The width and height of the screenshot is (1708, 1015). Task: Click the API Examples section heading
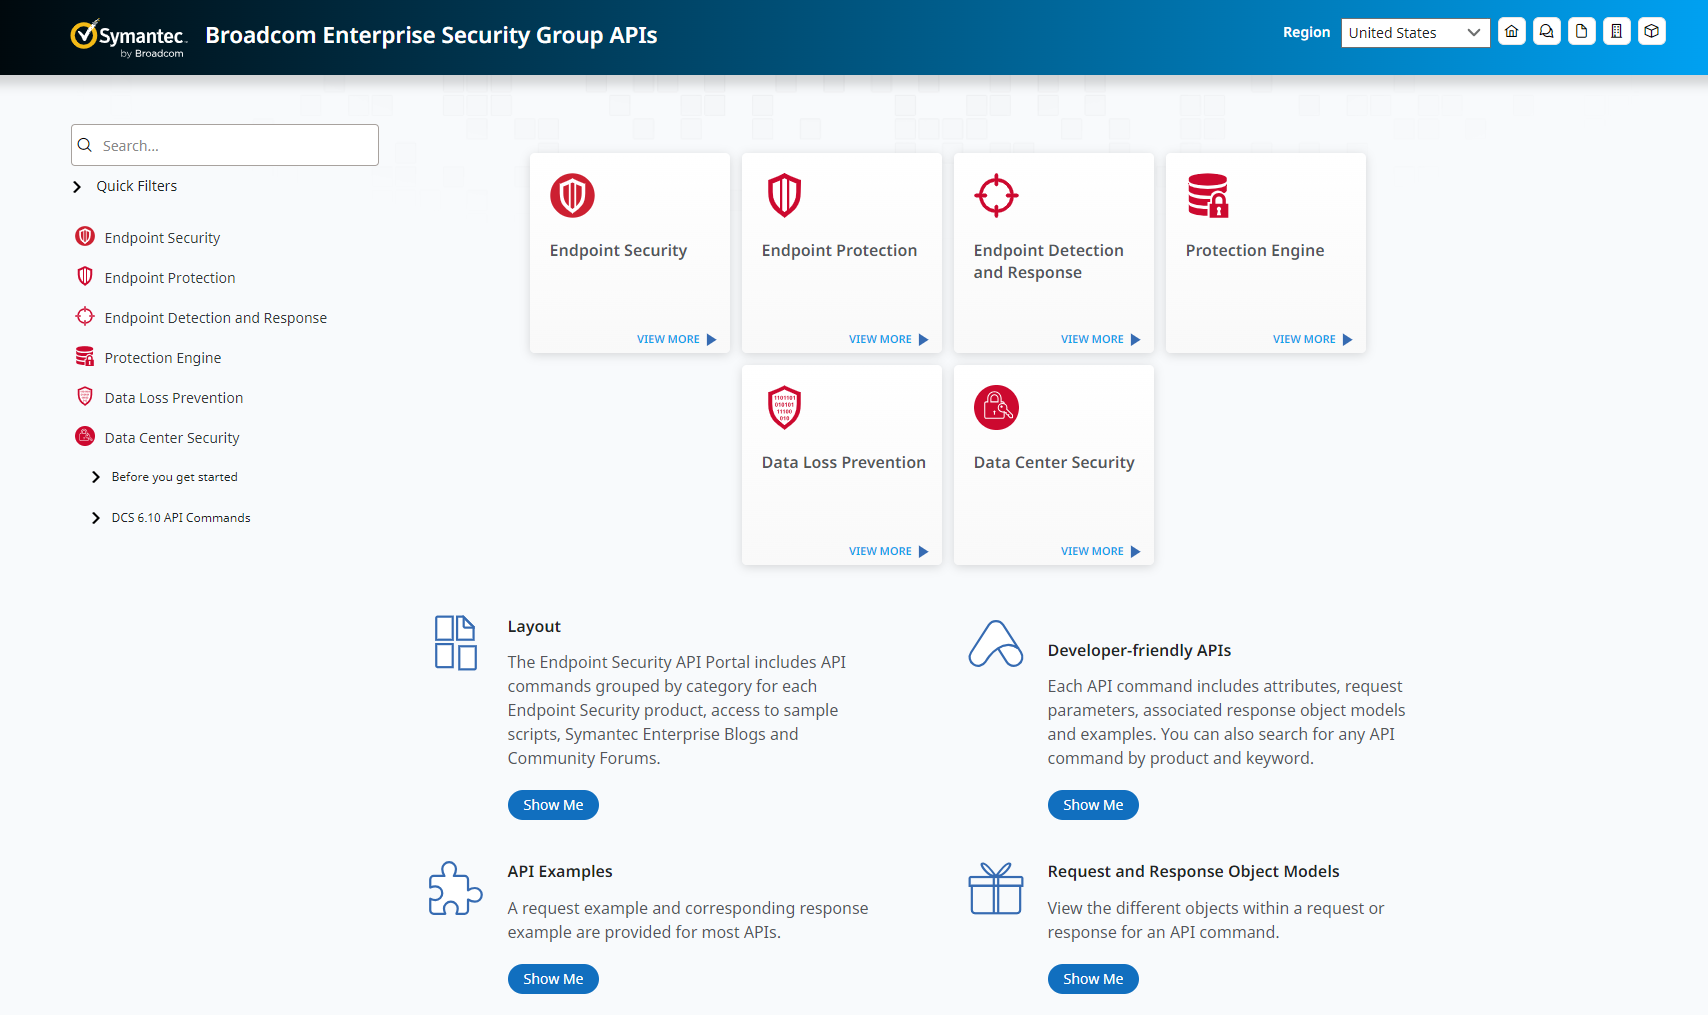coord(560,872)
